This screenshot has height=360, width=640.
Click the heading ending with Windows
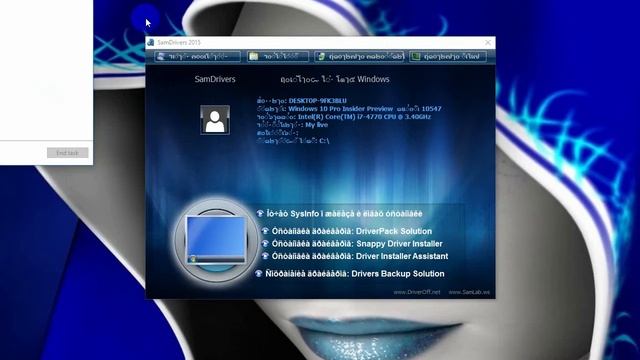click(335, 79)
